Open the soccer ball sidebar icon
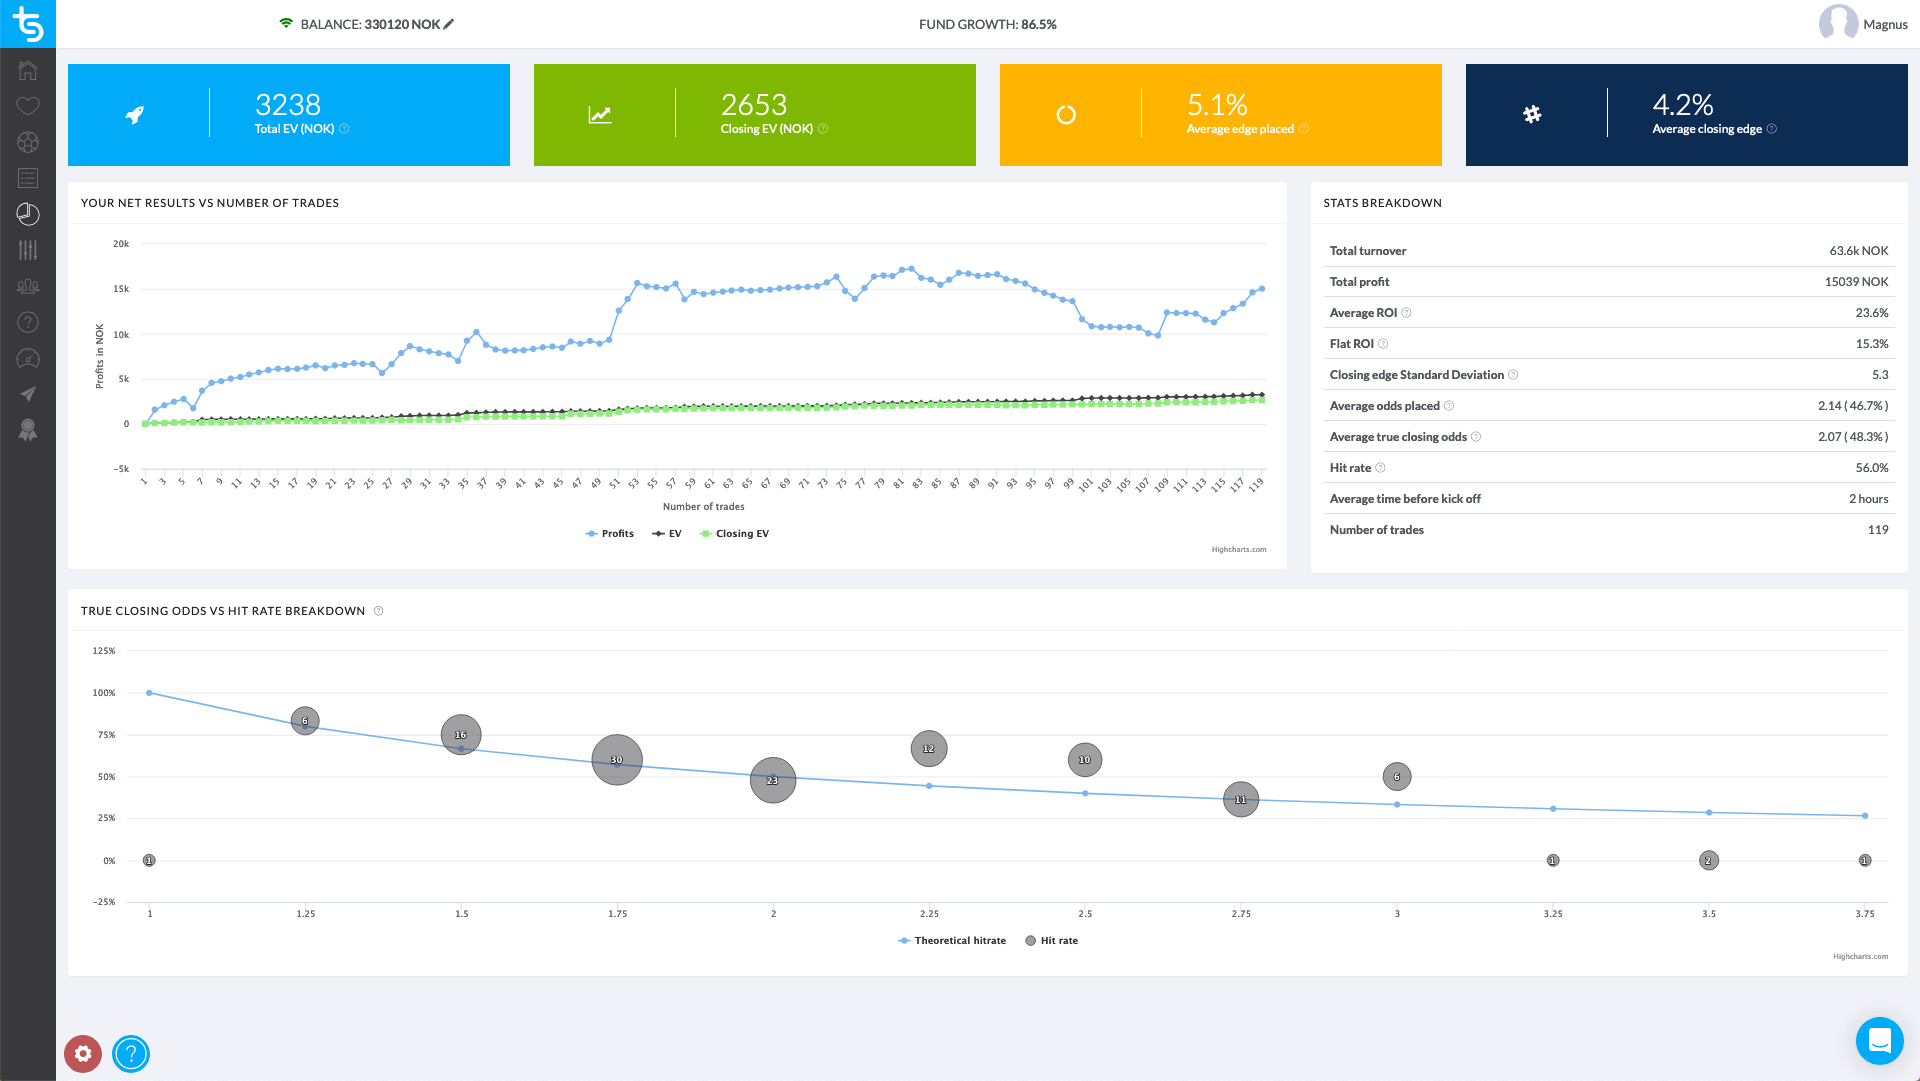Image resolution: width=1920 pixels, height=1081 pixels. [x=28, y=142]
